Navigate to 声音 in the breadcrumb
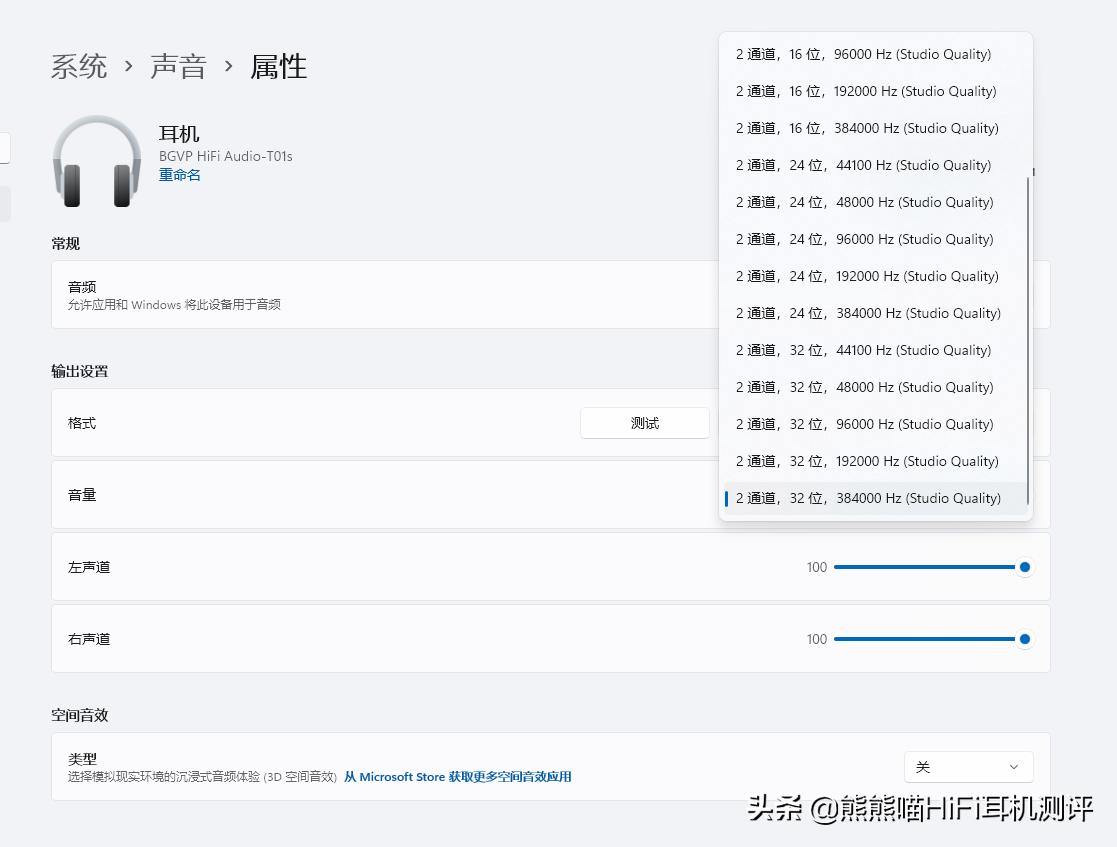This screenshot has width=1117, height=847. pyautogui.click(x=178, y=66)
